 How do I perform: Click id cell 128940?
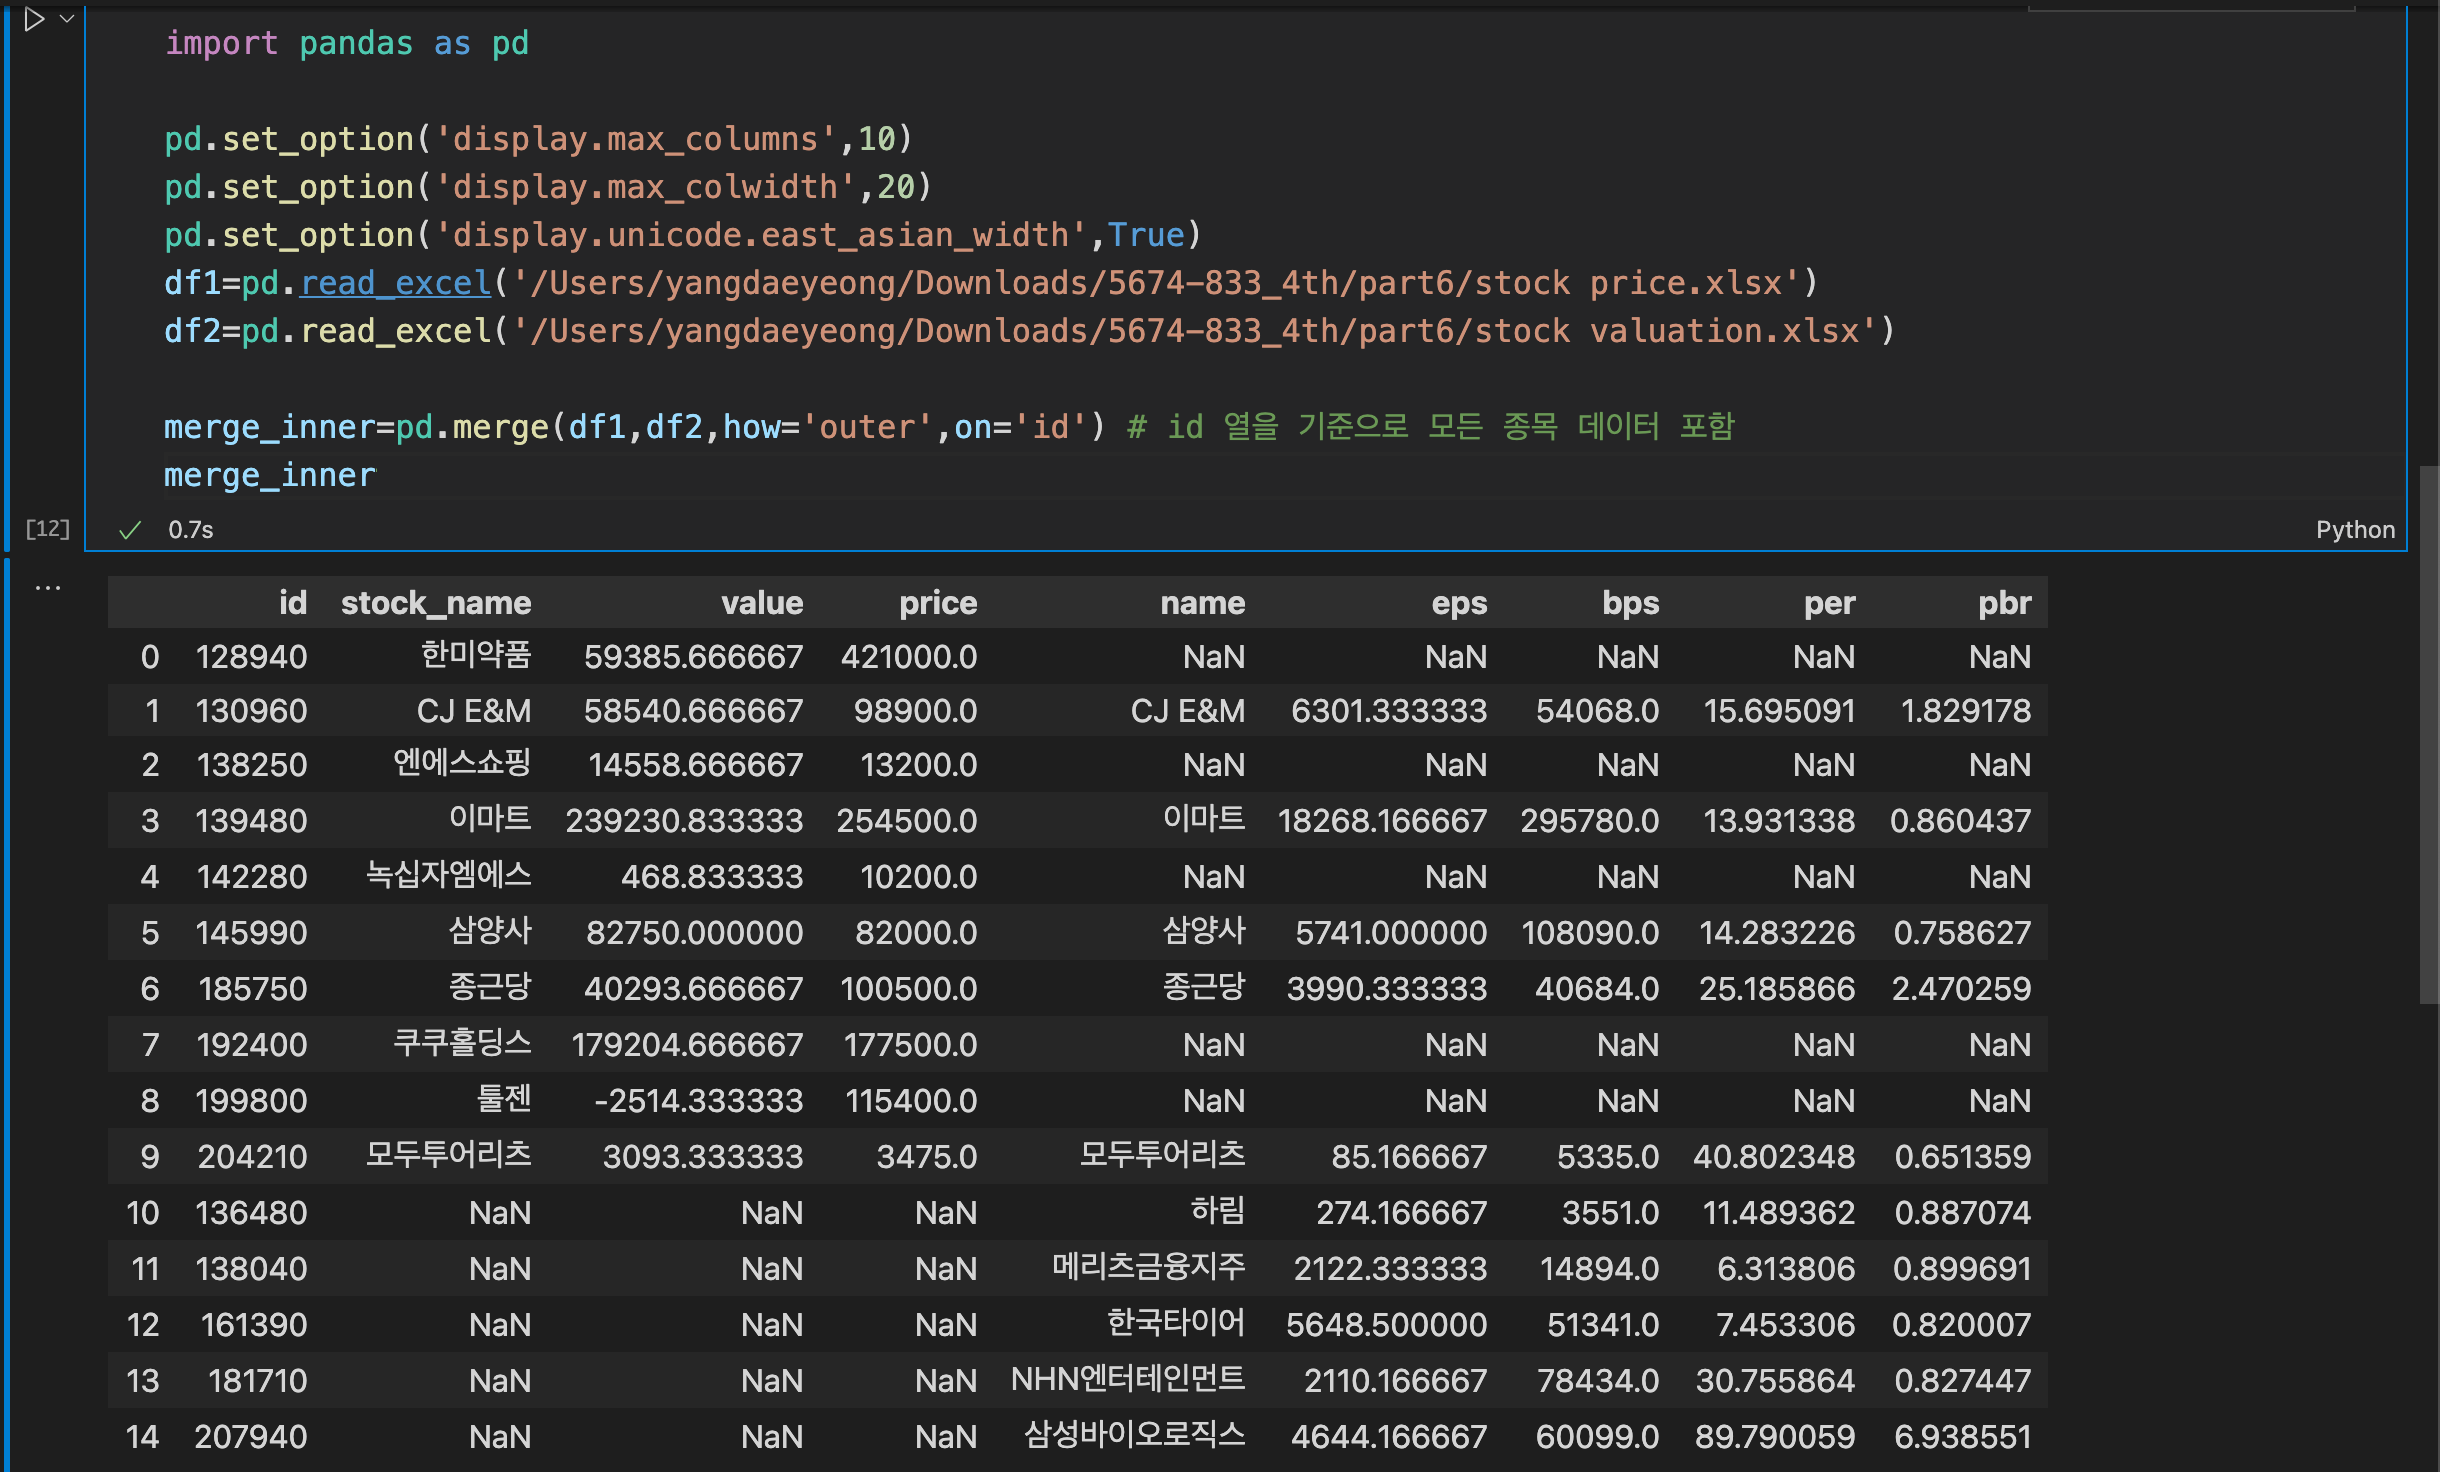click(252, 657)
